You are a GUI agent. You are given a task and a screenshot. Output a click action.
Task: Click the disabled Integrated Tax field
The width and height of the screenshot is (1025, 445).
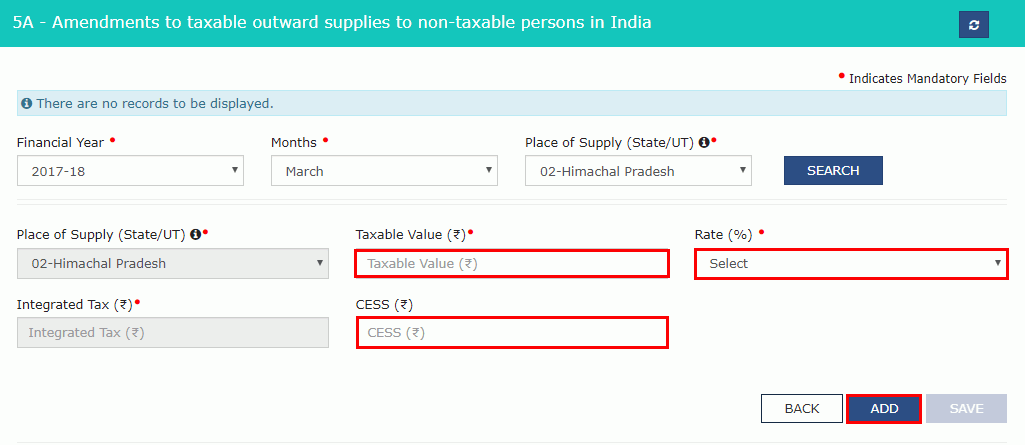tap(172, 333)
